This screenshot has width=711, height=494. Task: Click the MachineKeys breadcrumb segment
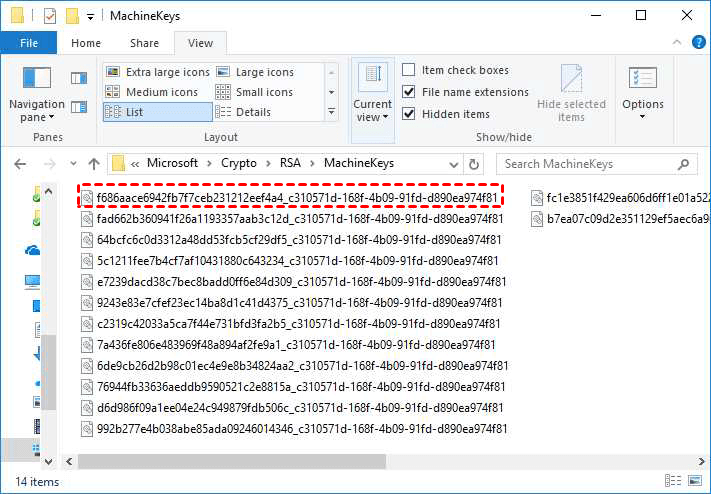359,163
